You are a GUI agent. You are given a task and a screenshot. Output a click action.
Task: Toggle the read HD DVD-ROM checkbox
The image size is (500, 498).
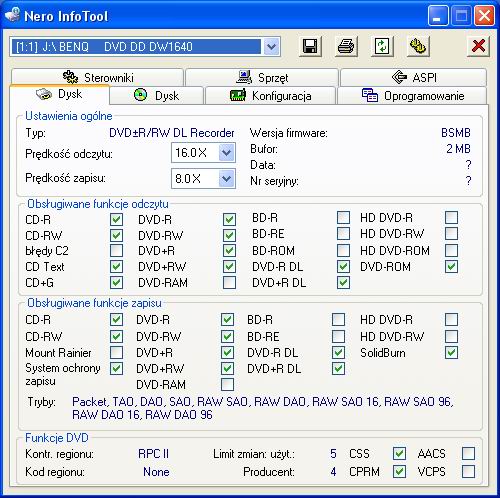(x=451, y=250)
